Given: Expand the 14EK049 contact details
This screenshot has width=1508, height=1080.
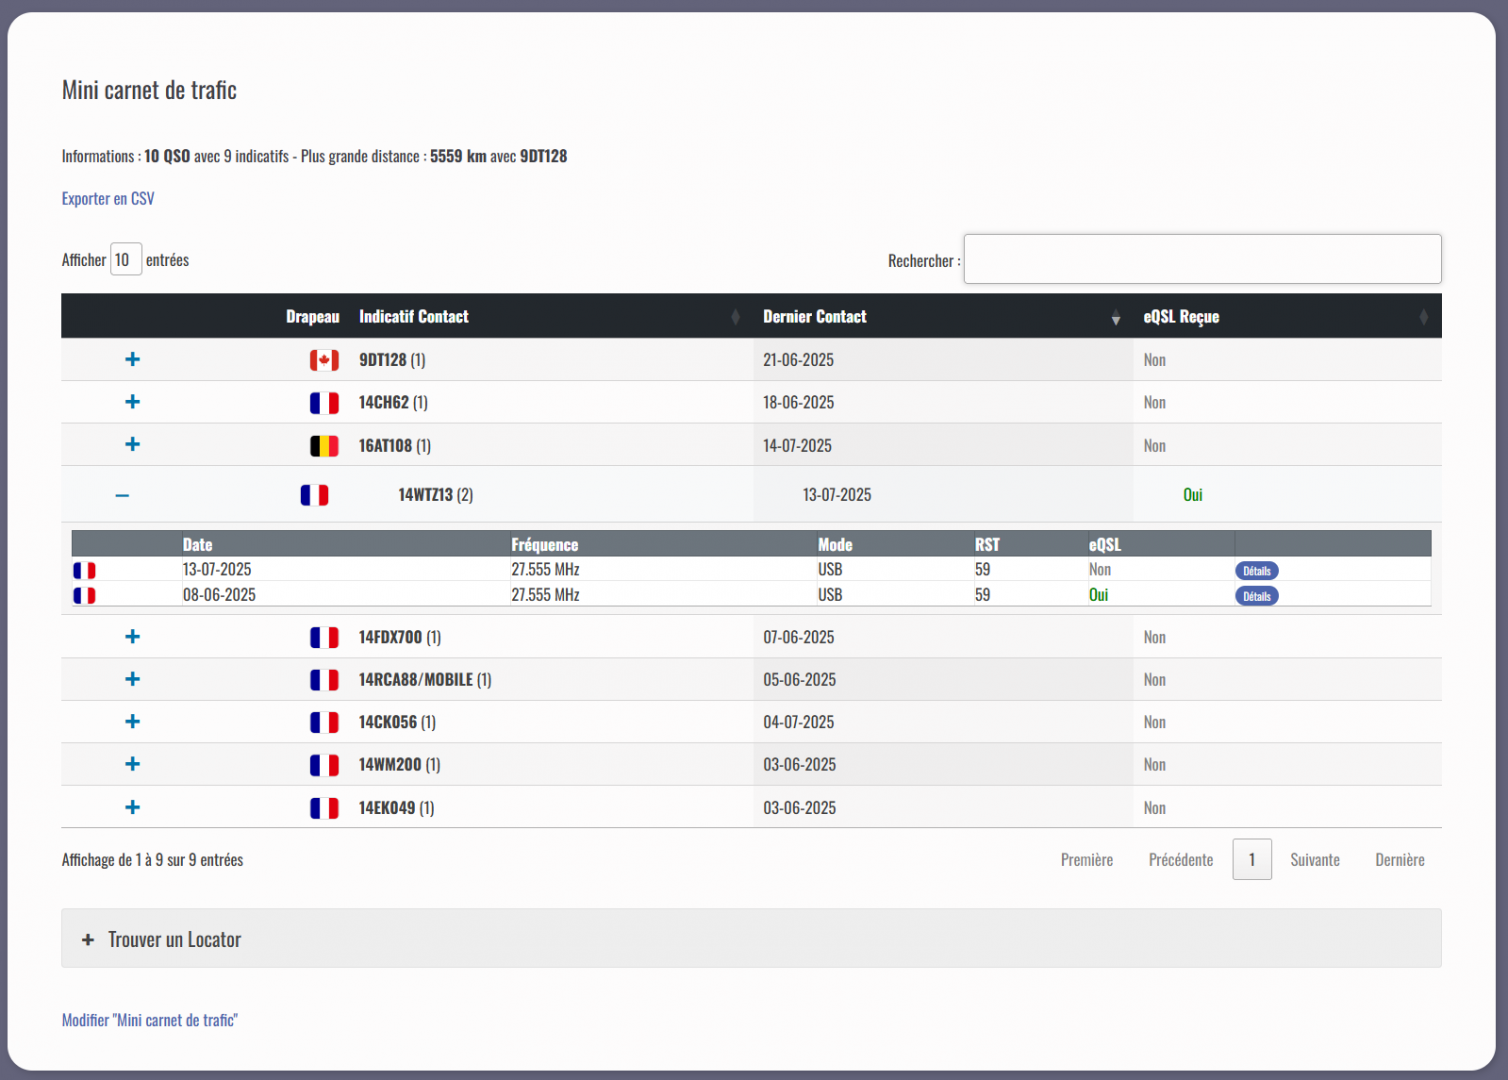Looking at the screenshot, I should coord(132,807).
